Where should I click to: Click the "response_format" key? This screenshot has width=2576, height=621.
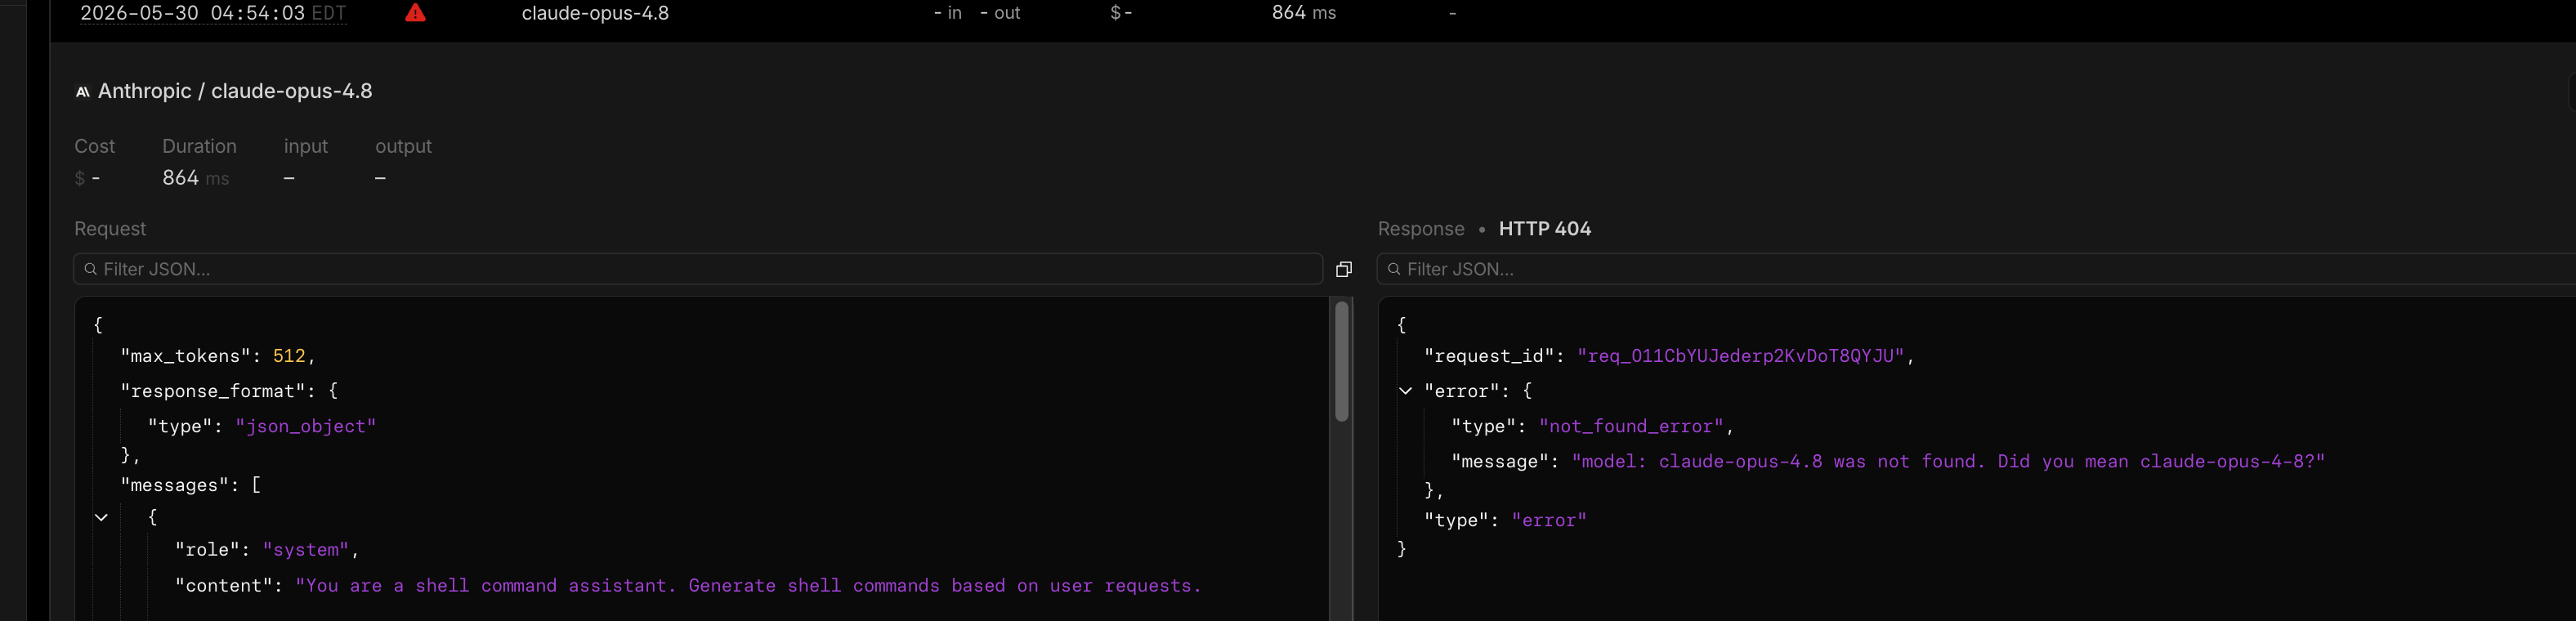(213, 391)
